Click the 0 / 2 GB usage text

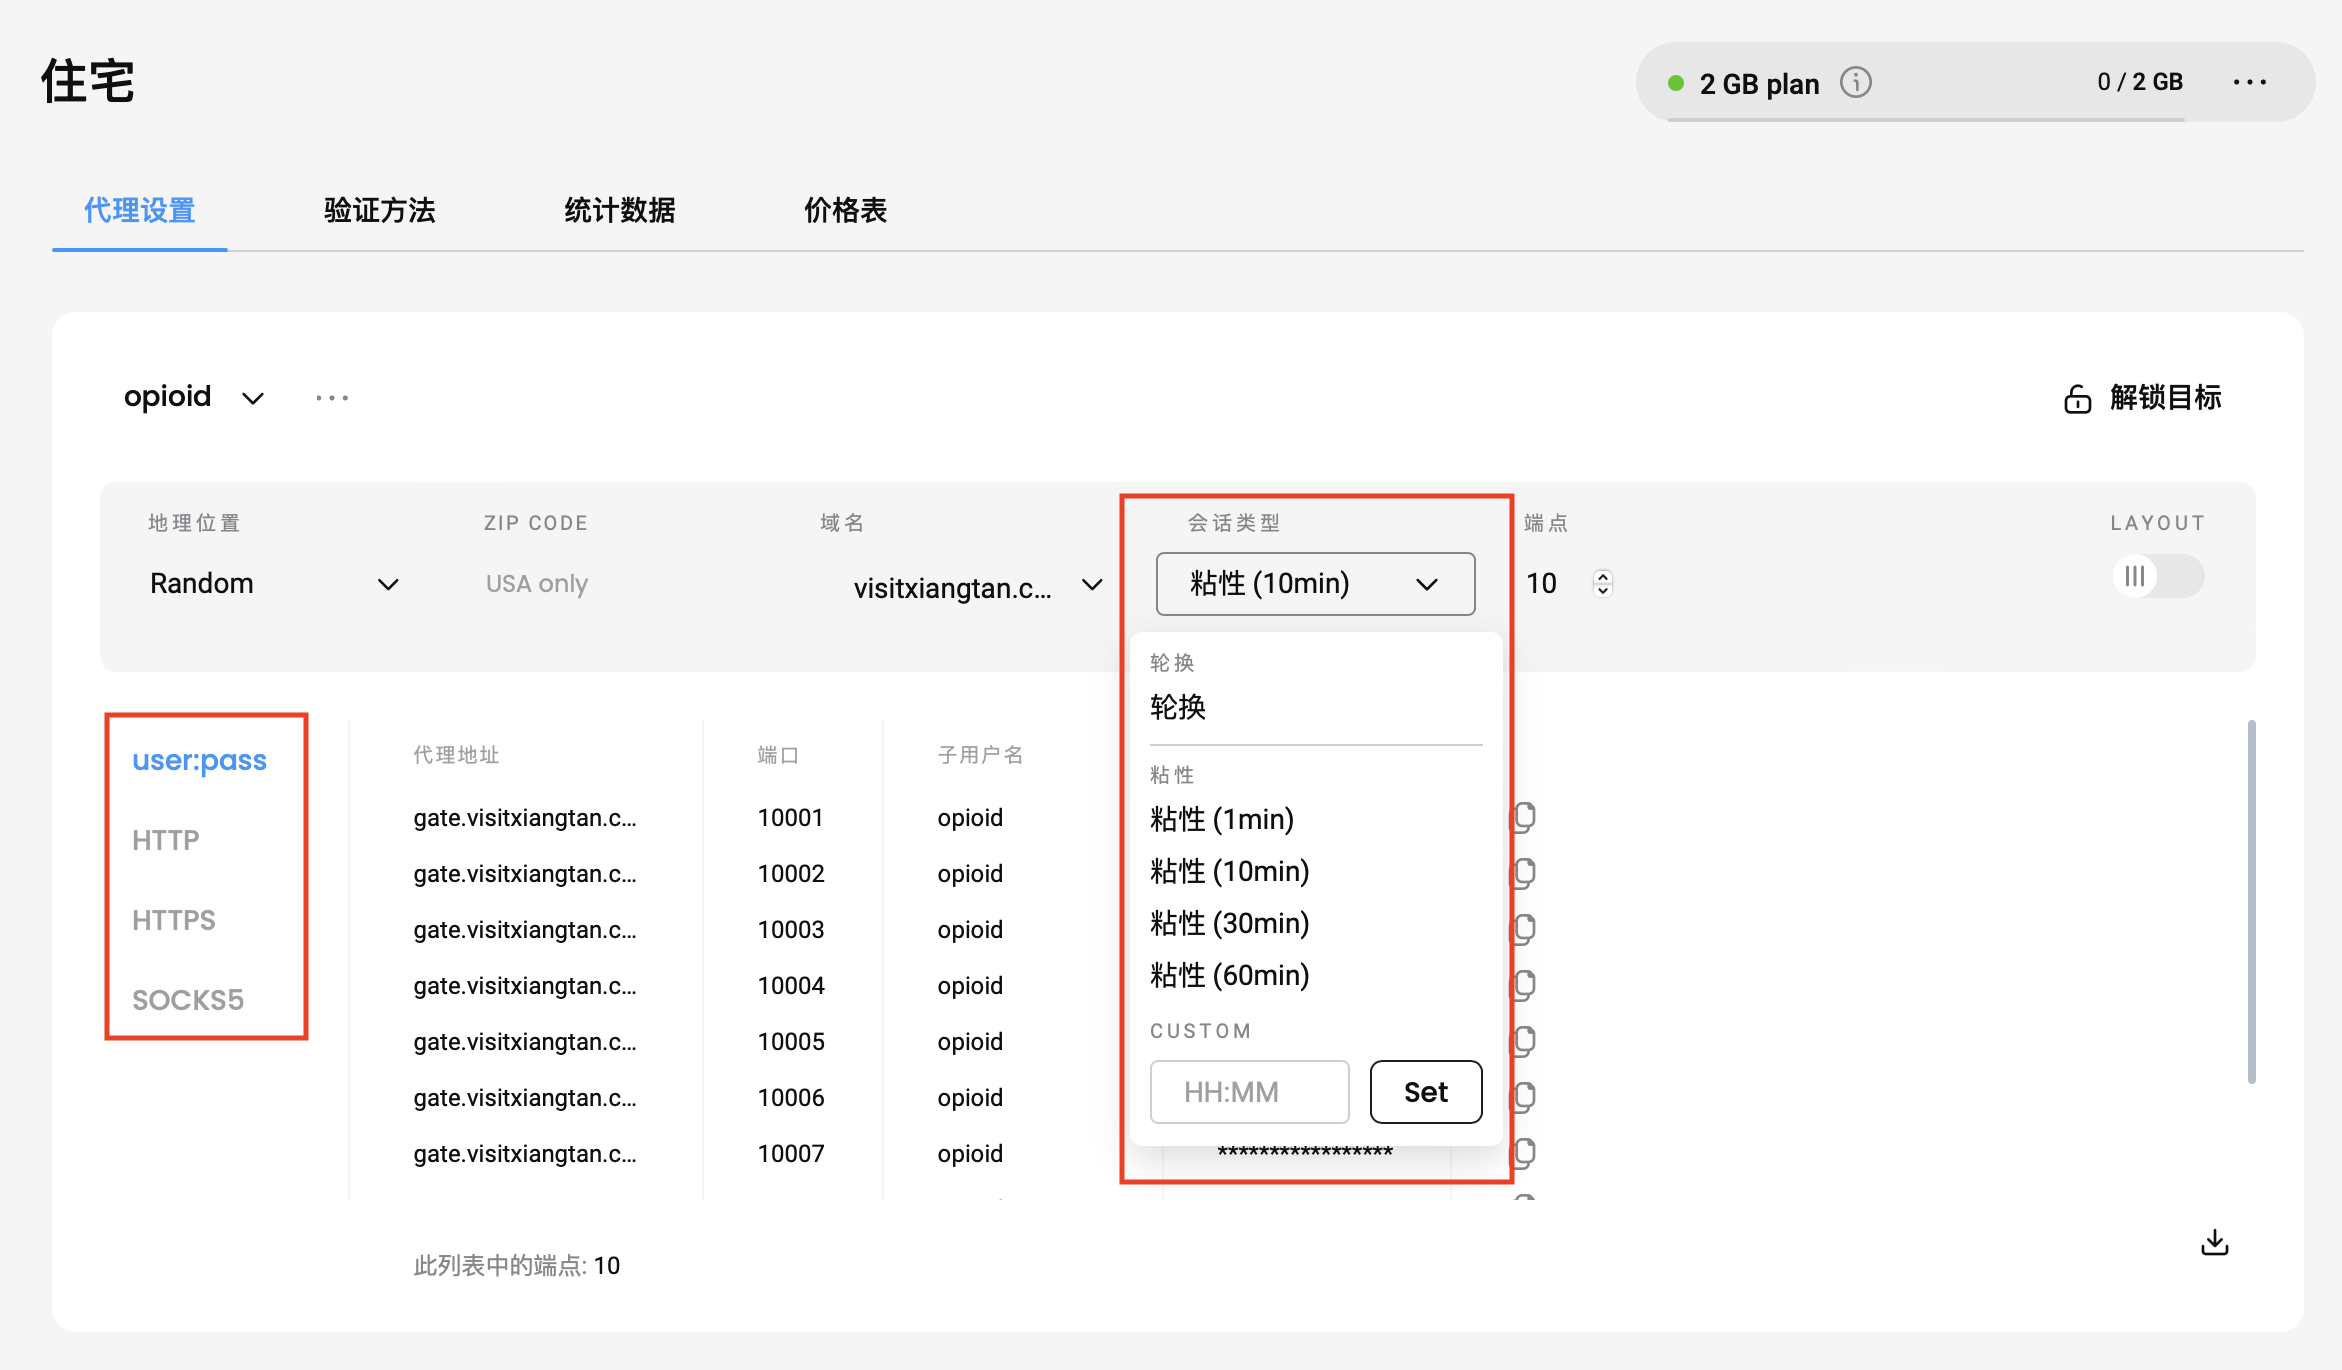pyautogui.click(x=2140, y=82)
